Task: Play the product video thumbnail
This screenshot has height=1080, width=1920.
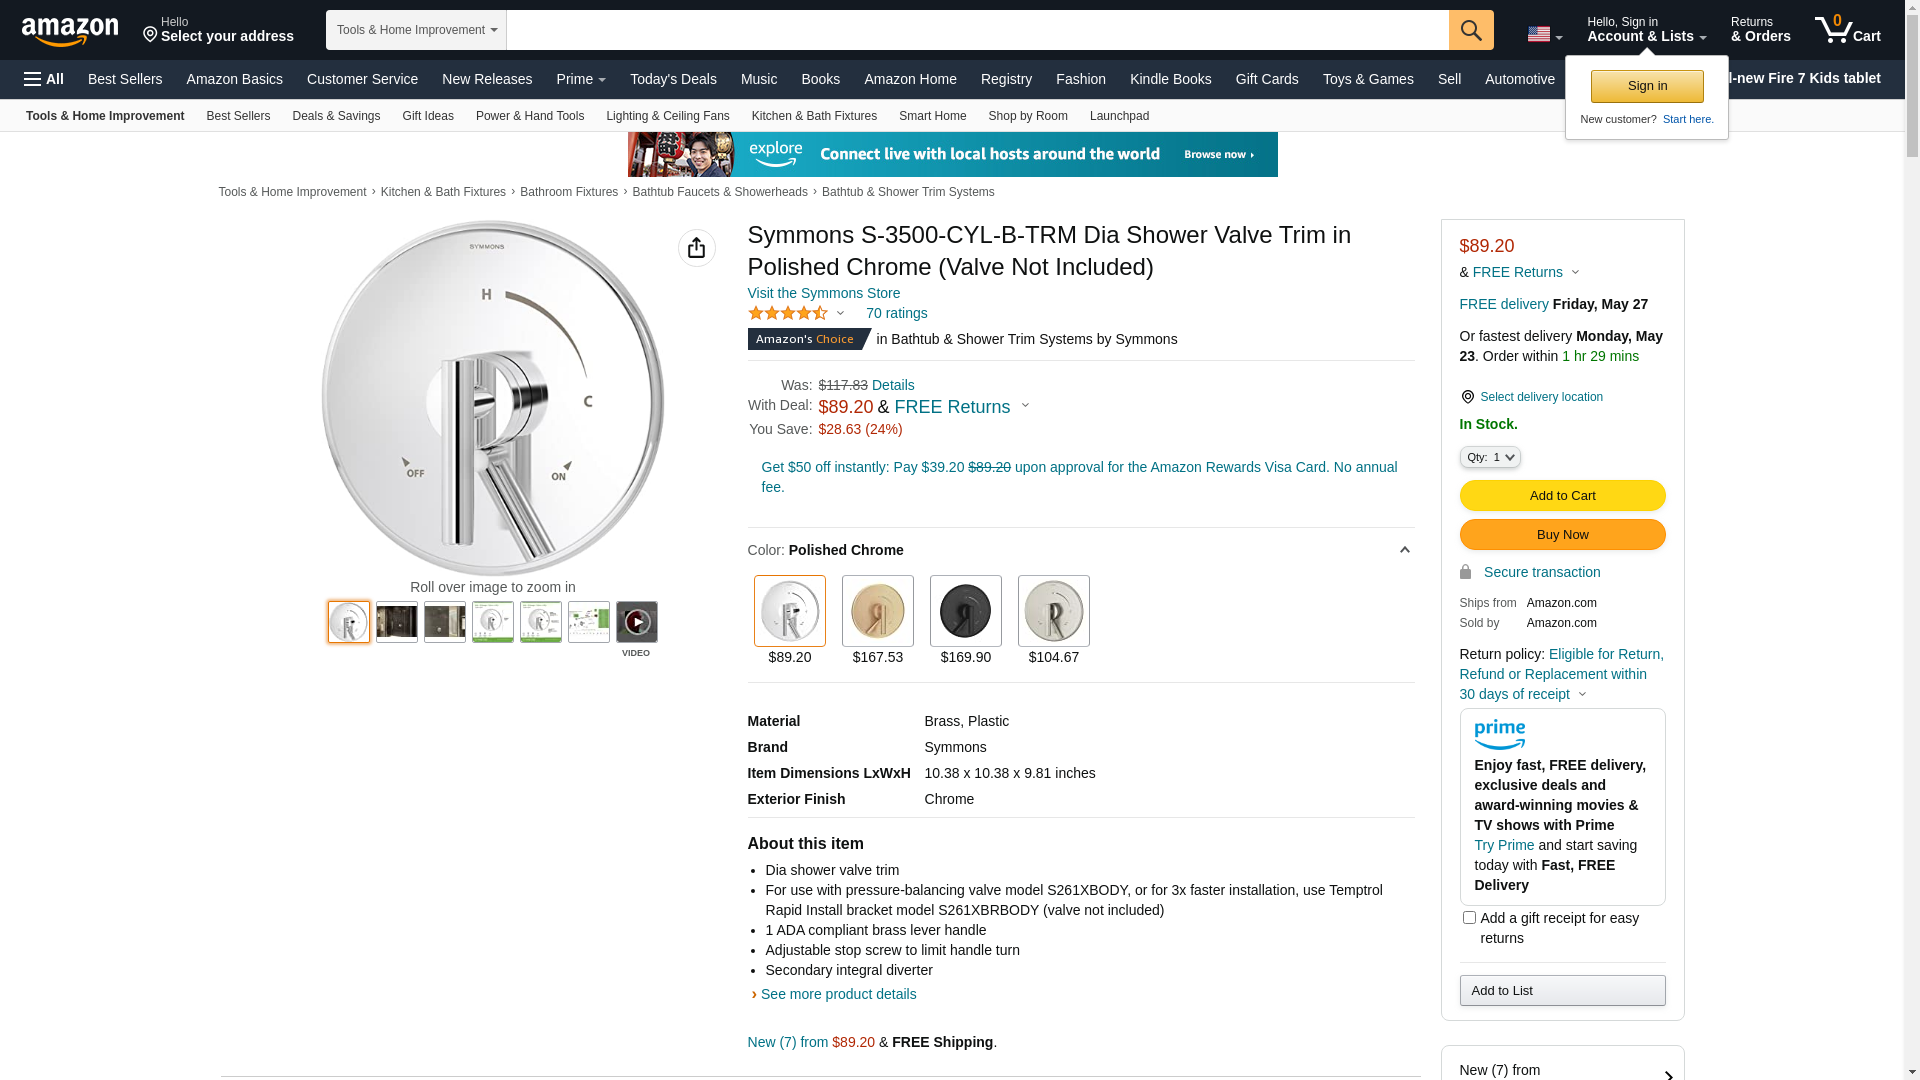Action: (x=636, y=622)
